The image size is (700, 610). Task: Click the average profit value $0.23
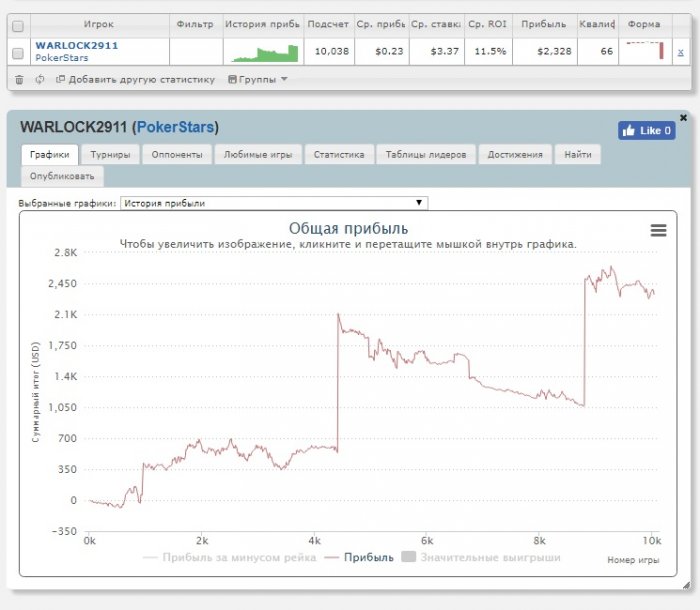pos(389,51)
